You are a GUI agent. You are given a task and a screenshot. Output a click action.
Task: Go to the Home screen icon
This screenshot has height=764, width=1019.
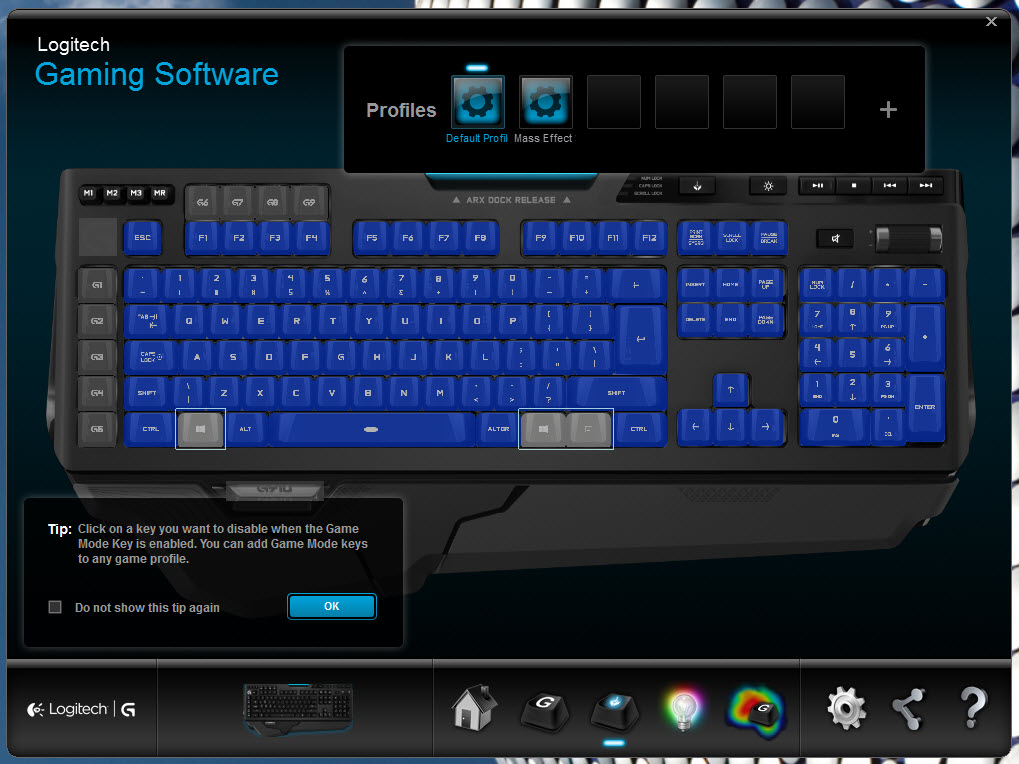click(474, 707)
